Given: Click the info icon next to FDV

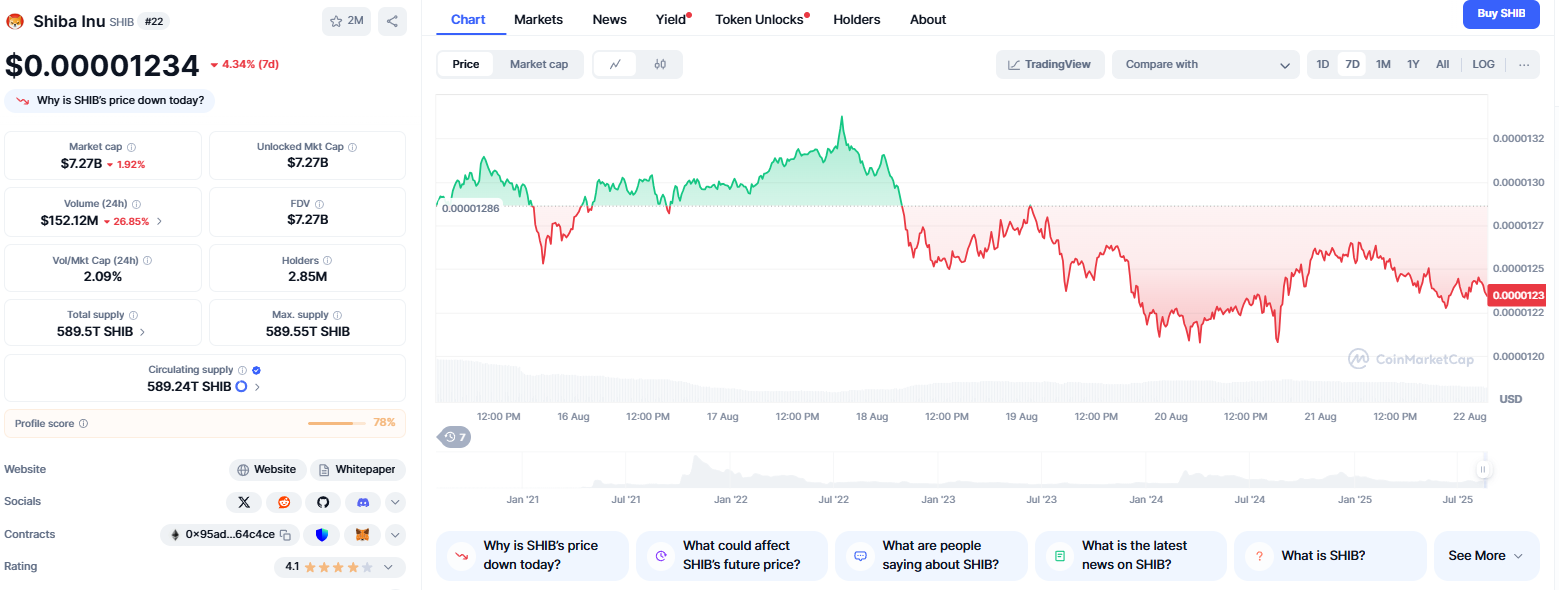Looking at the screenshot, I should pos(319,204).
